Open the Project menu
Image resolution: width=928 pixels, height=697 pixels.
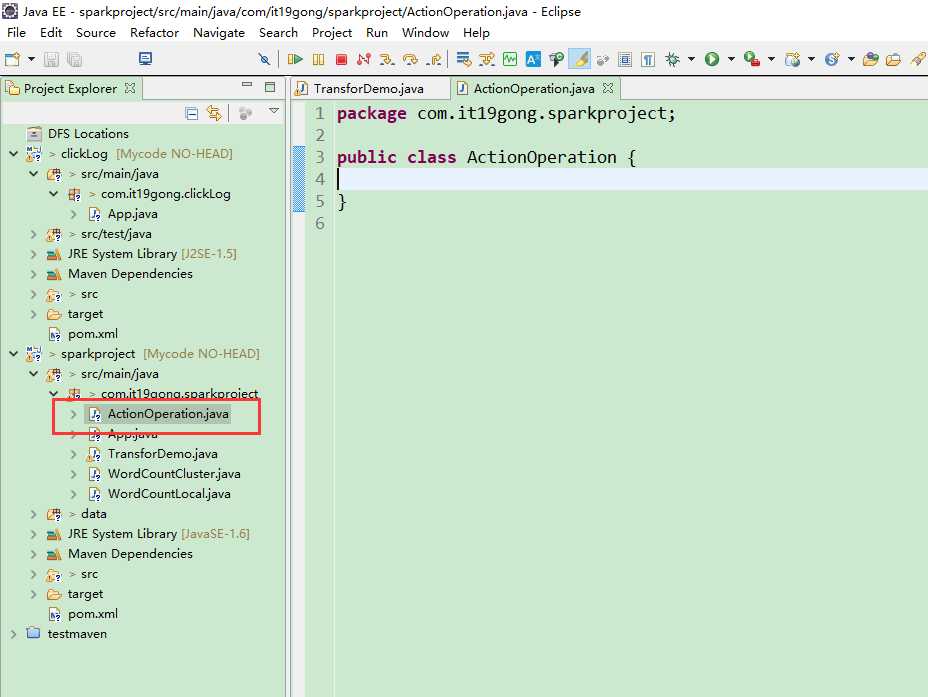331,33
